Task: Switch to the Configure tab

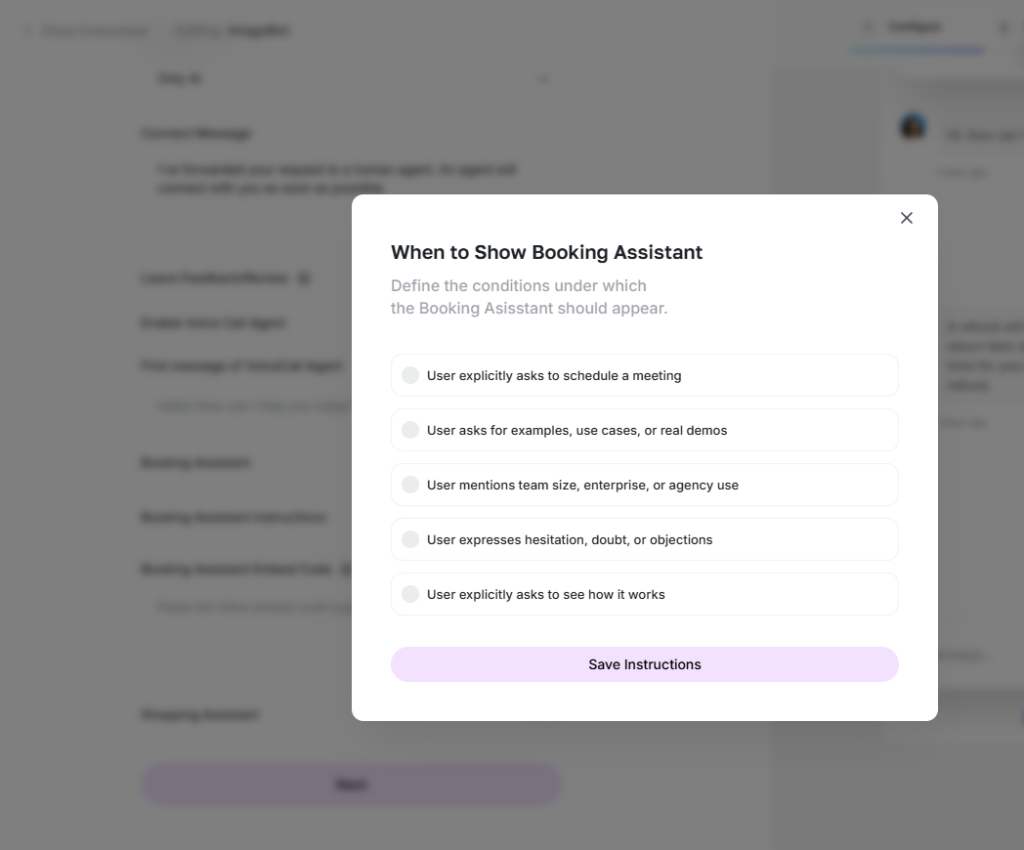Action: tap(914, 27)
